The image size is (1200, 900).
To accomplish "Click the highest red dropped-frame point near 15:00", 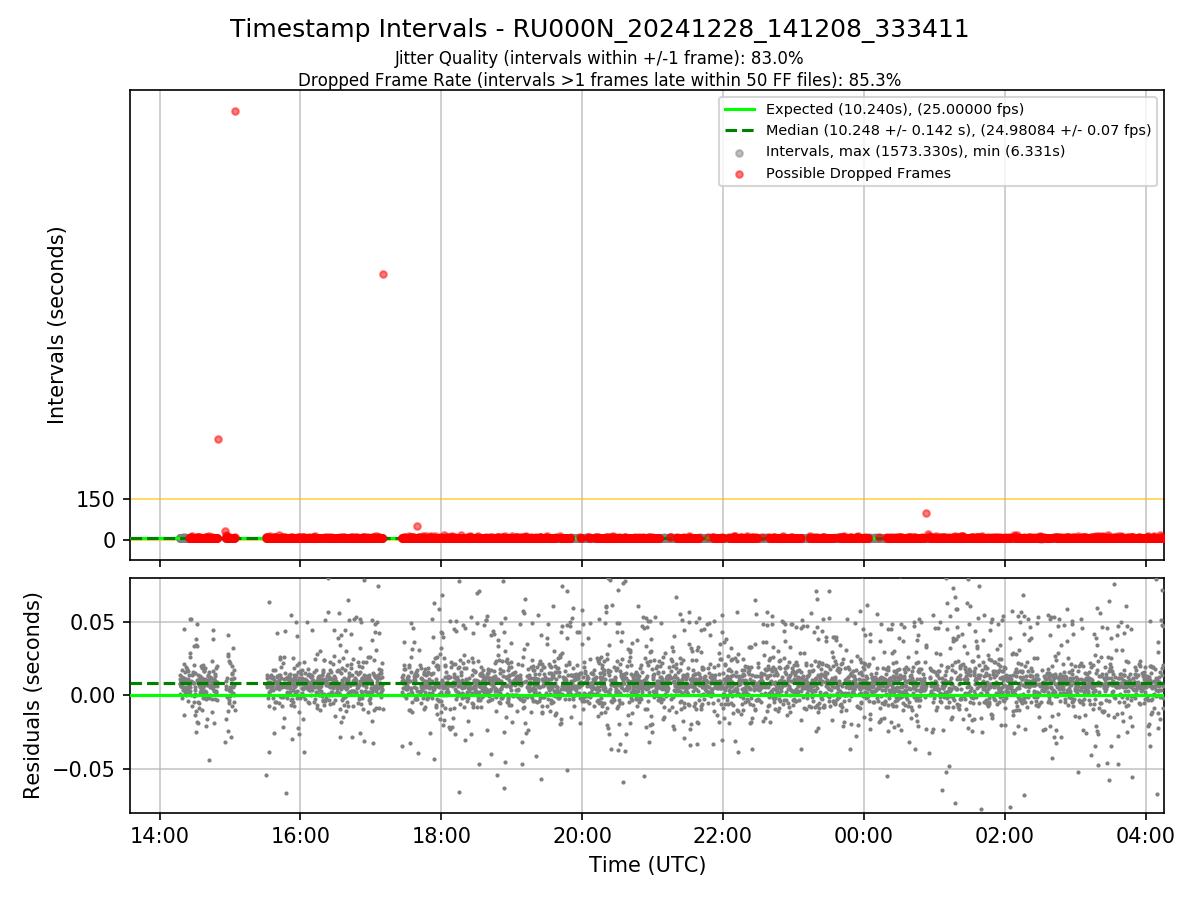I will [235, 111].
